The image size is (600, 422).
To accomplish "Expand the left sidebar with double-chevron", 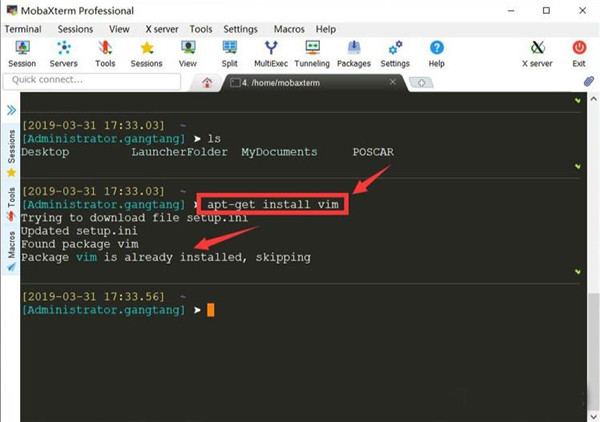I will [11, 110].
